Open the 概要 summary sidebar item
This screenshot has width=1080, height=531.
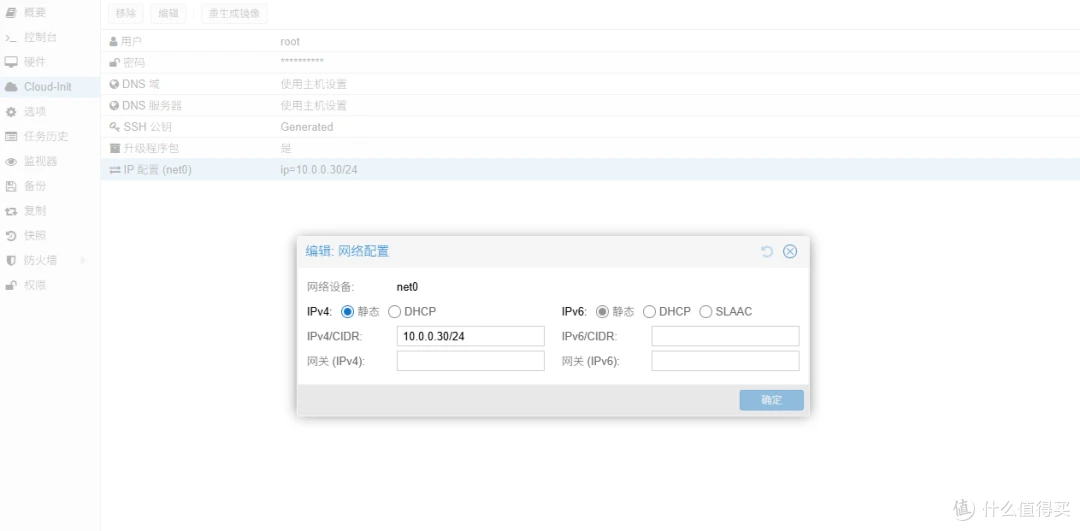click(50, 12)
